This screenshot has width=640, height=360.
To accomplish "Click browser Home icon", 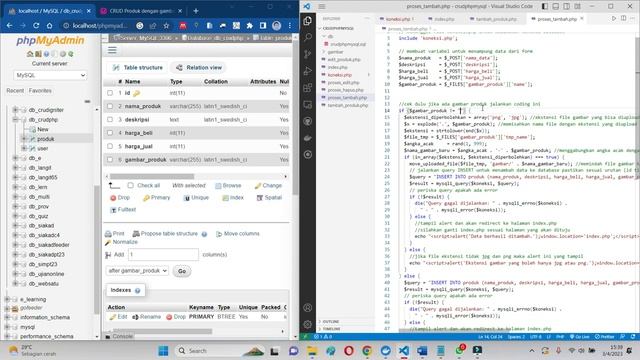I will coord(49,25).
